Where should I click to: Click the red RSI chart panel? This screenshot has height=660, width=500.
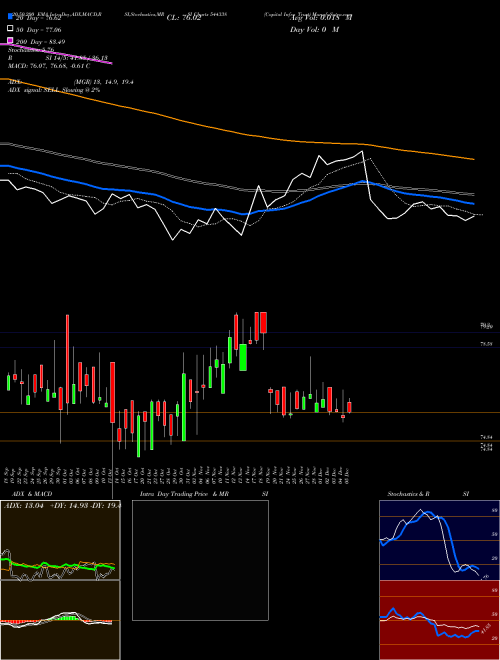click(439, 620)
